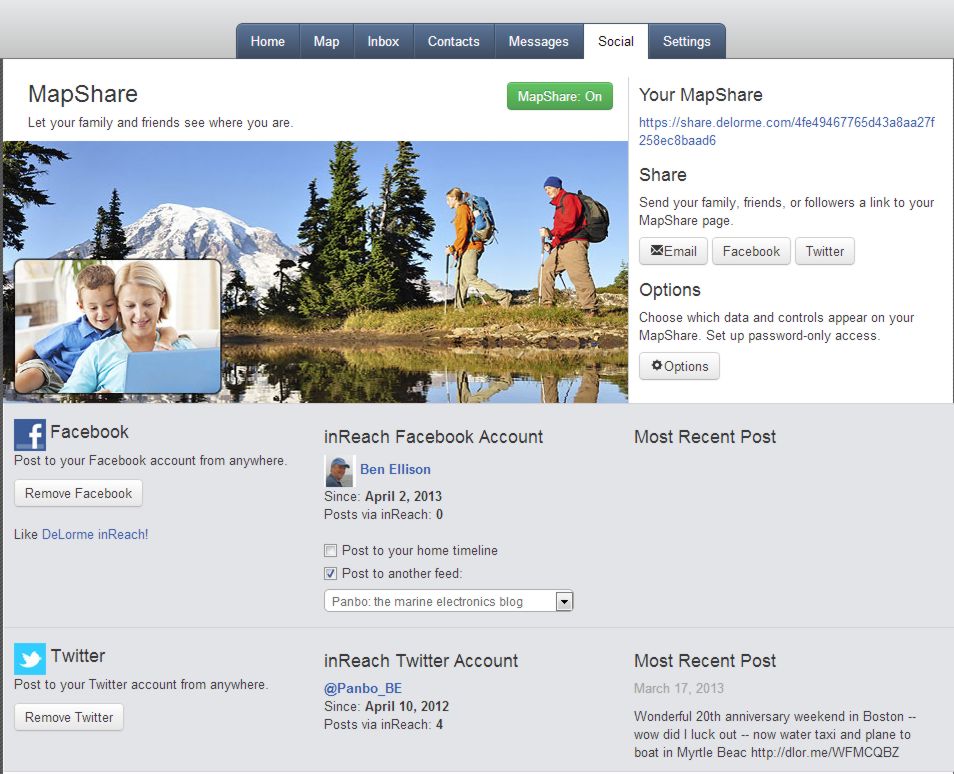Open the Map tab
This screenshot has width=954, height=774.
pyautogui.click(x=327, y=41)
